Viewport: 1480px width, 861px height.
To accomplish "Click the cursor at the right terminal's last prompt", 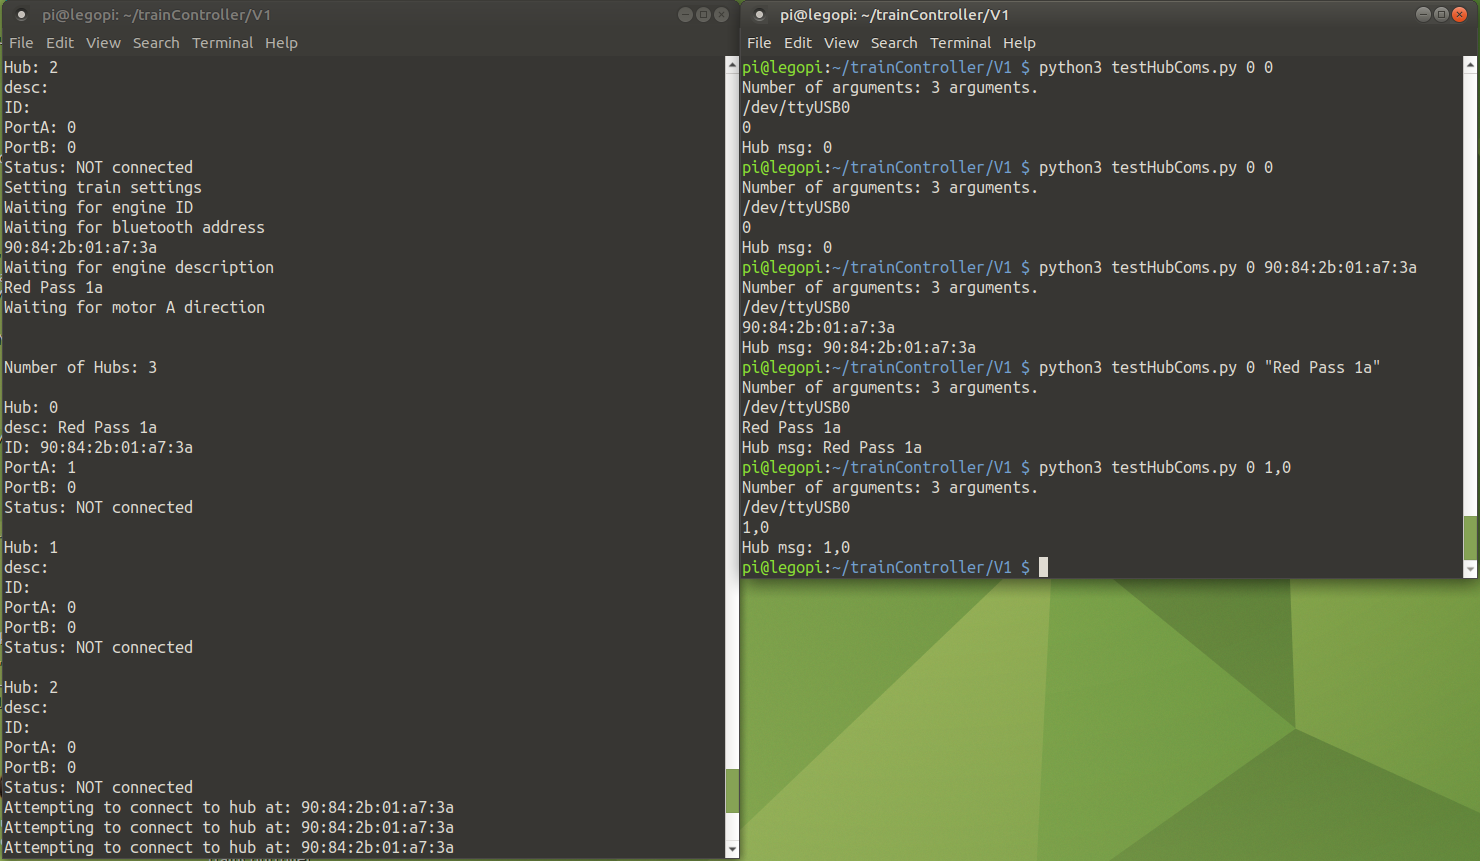I will (1043, 567).
